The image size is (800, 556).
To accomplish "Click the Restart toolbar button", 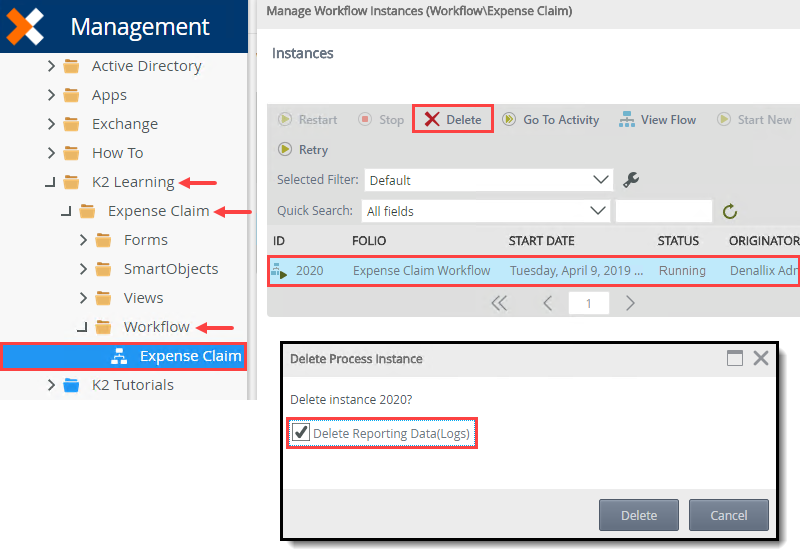I will pos(308,119).
